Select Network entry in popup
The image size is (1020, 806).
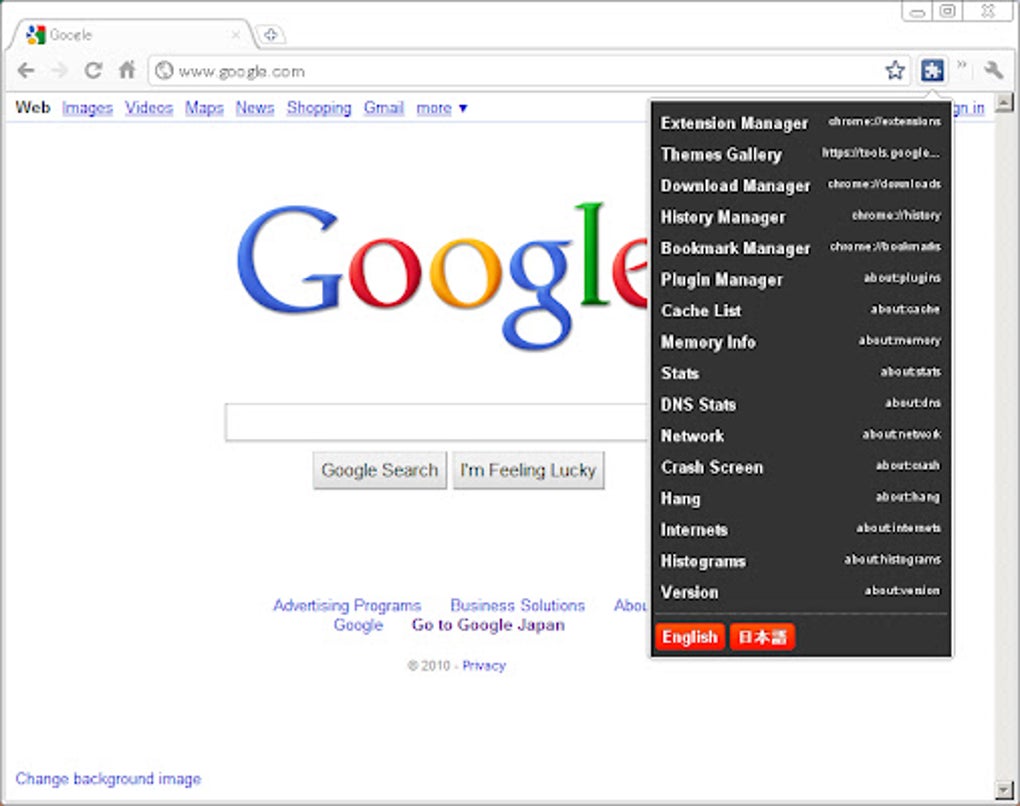(801, 435)
